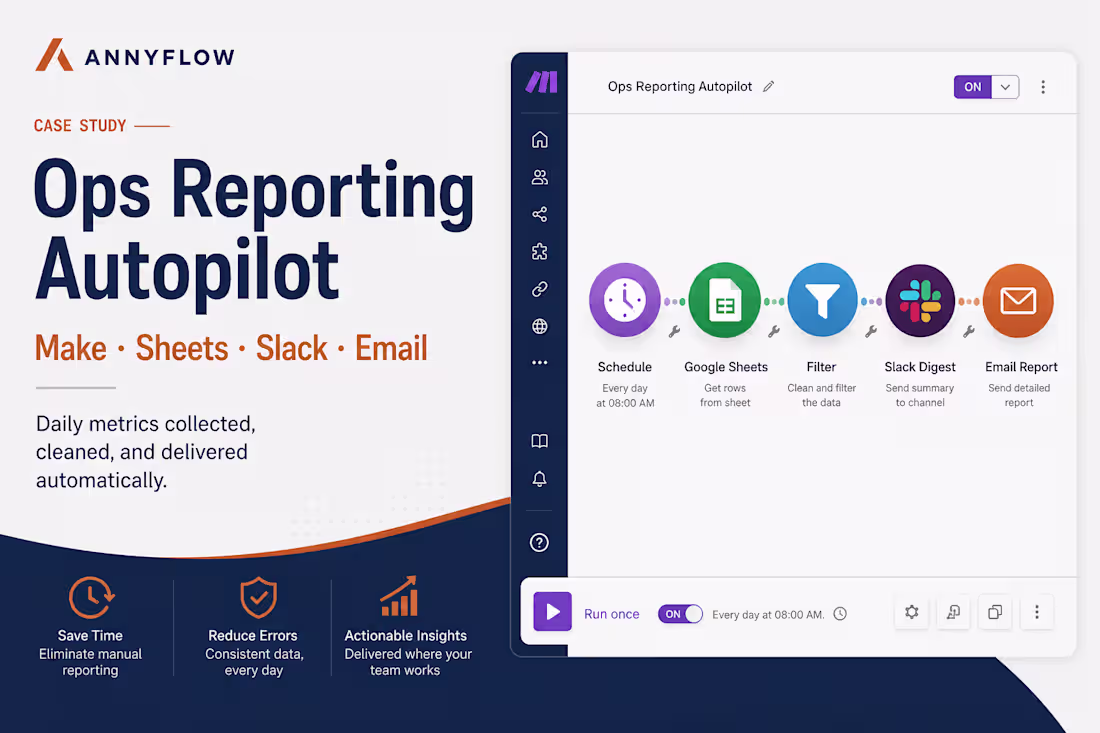
Task: Open the Connections link icon
Action: tap(539, 289)
